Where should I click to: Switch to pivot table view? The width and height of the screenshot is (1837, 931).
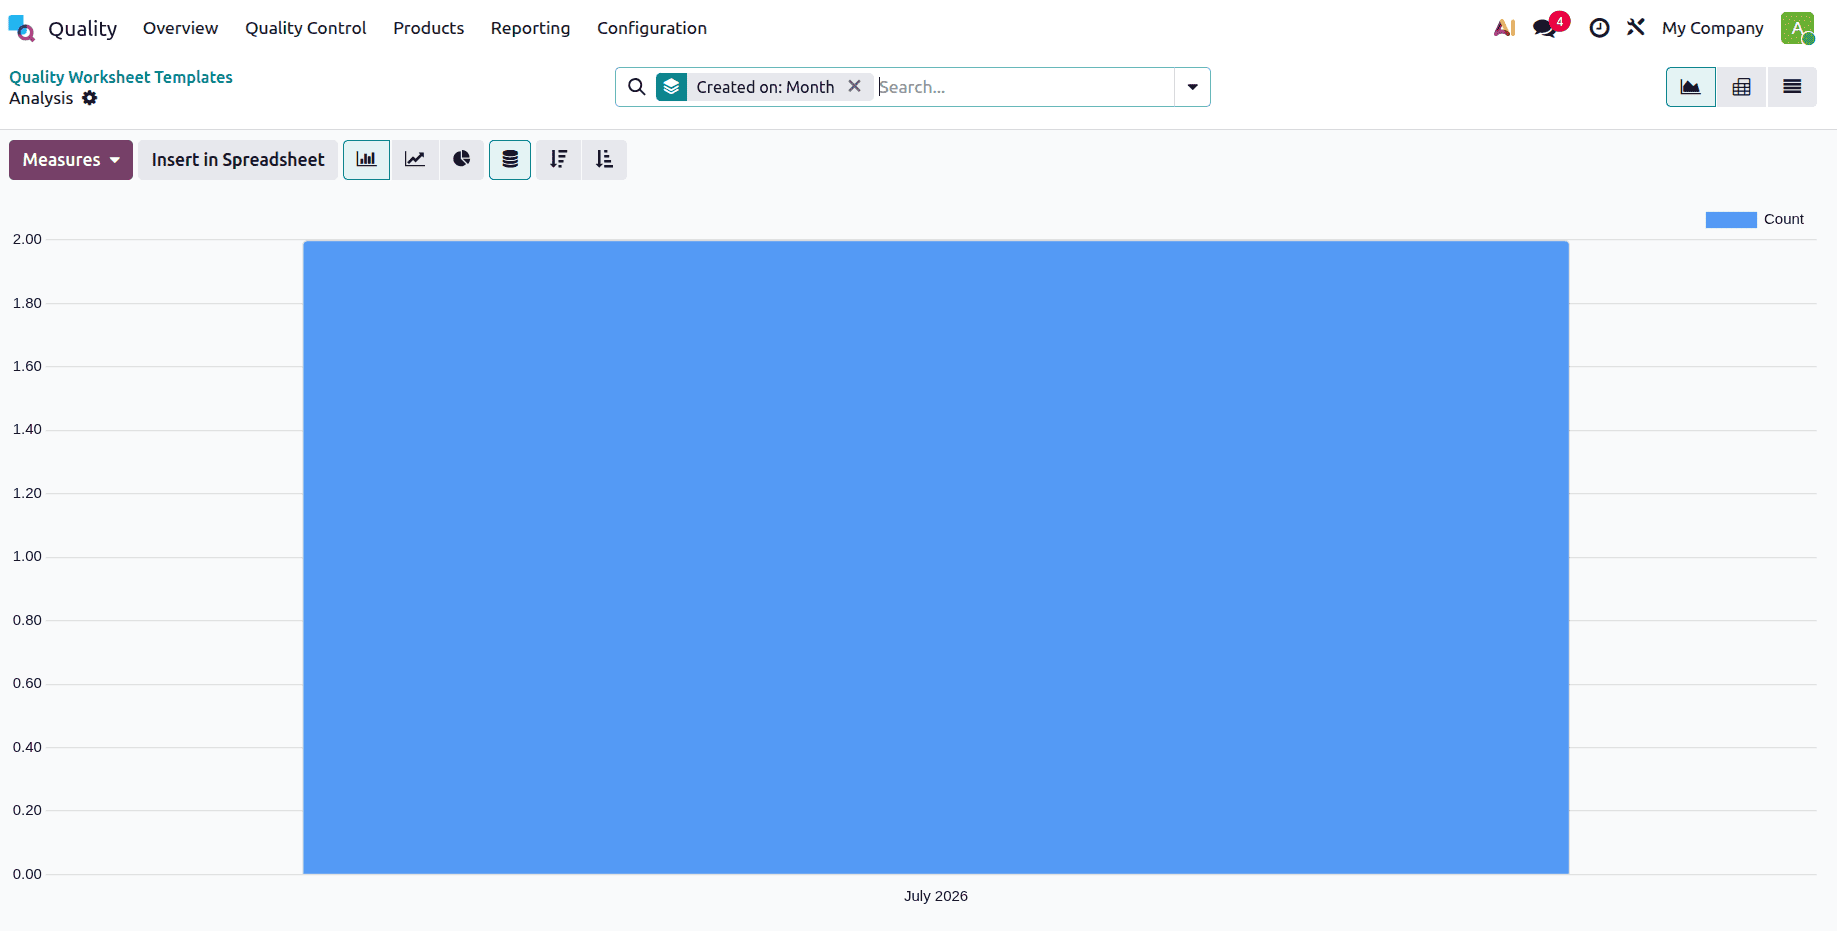coord(1741,87)
